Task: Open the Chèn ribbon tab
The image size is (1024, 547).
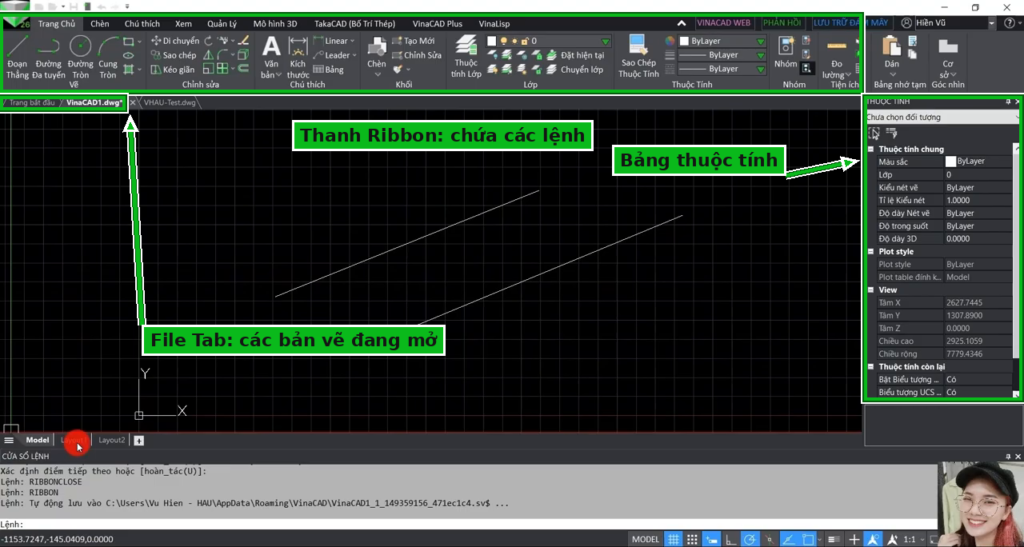Action: coord(100,23)
